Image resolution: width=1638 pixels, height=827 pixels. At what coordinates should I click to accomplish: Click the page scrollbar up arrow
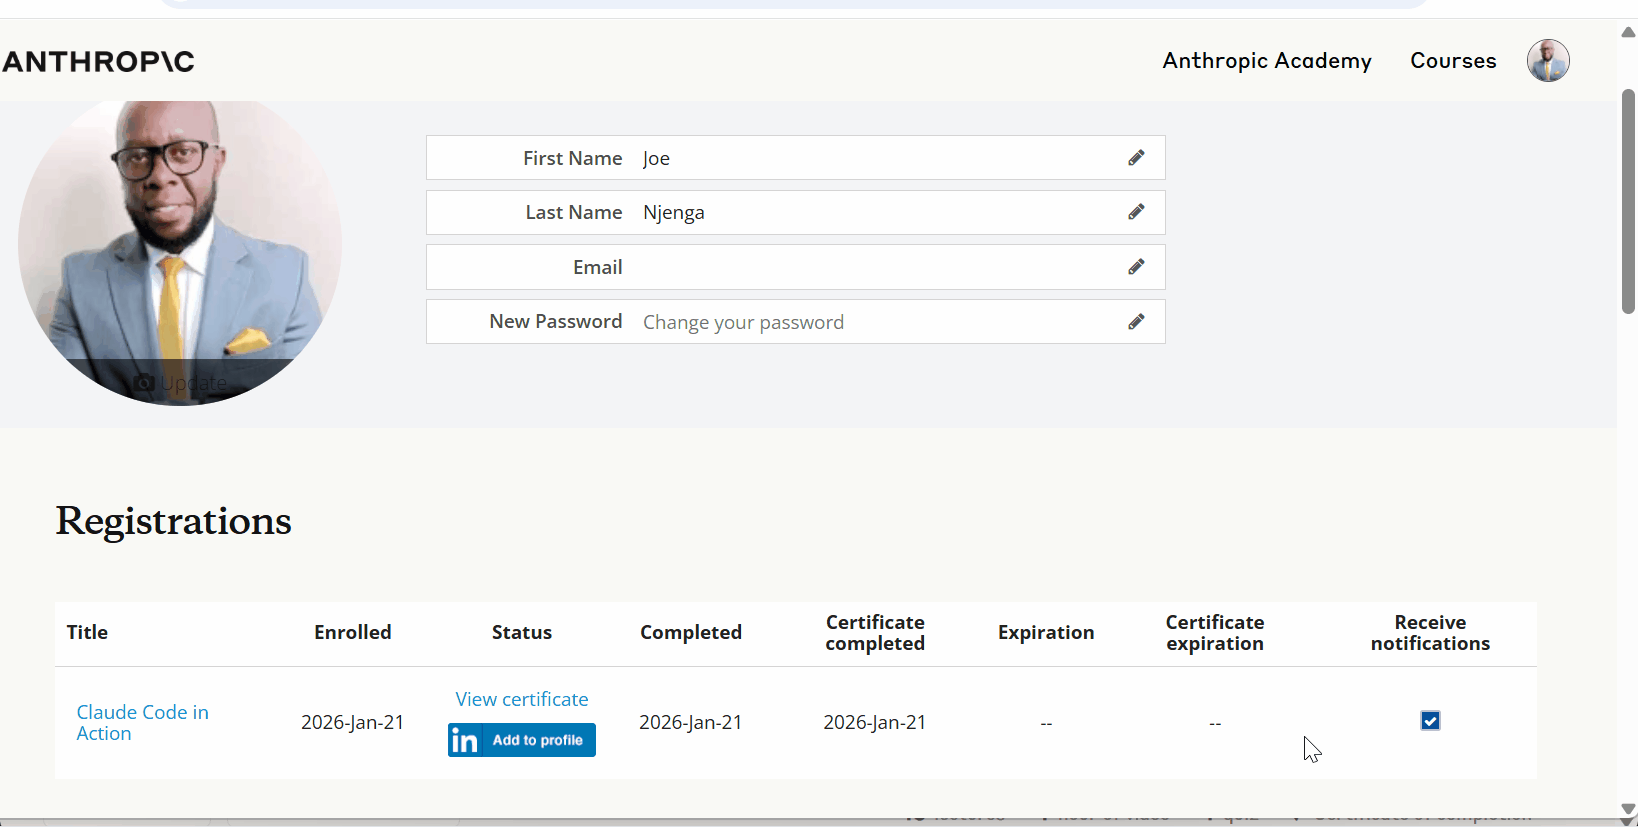[x=1628, y=32]
